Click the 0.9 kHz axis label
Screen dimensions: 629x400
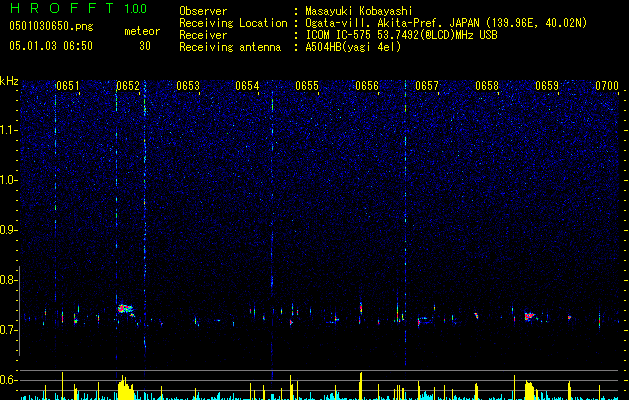(8, 230)
